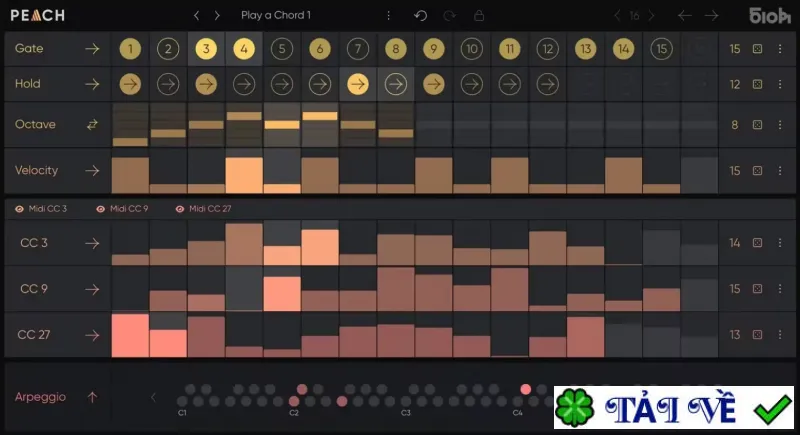Change CC 27 row direction arrow
Image resolution: width=800 pixels, height=435 pixels.
tap(92, 335)
